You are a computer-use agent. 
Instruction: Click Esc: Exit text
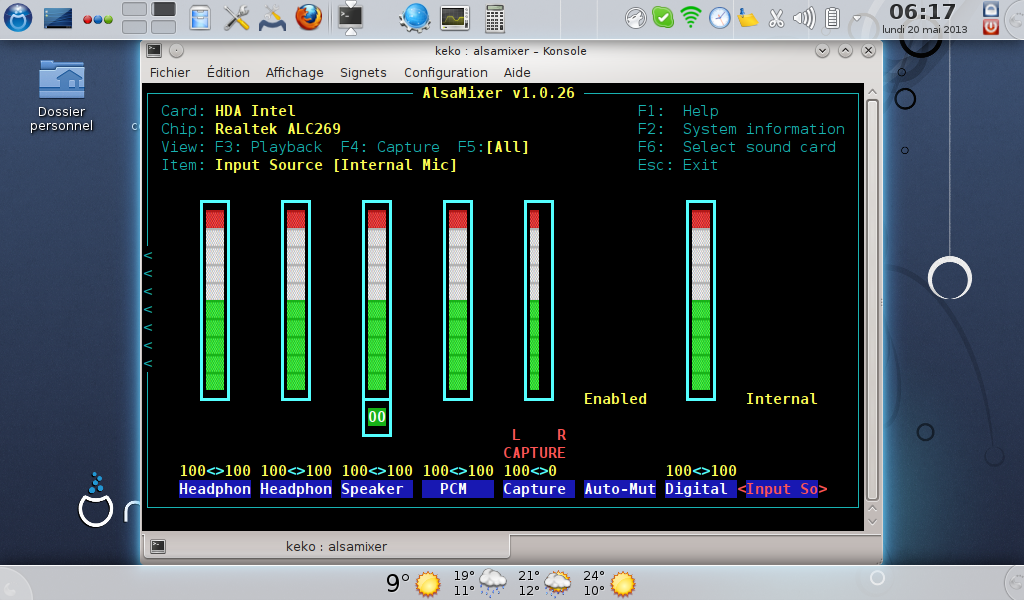click(677, 165)
